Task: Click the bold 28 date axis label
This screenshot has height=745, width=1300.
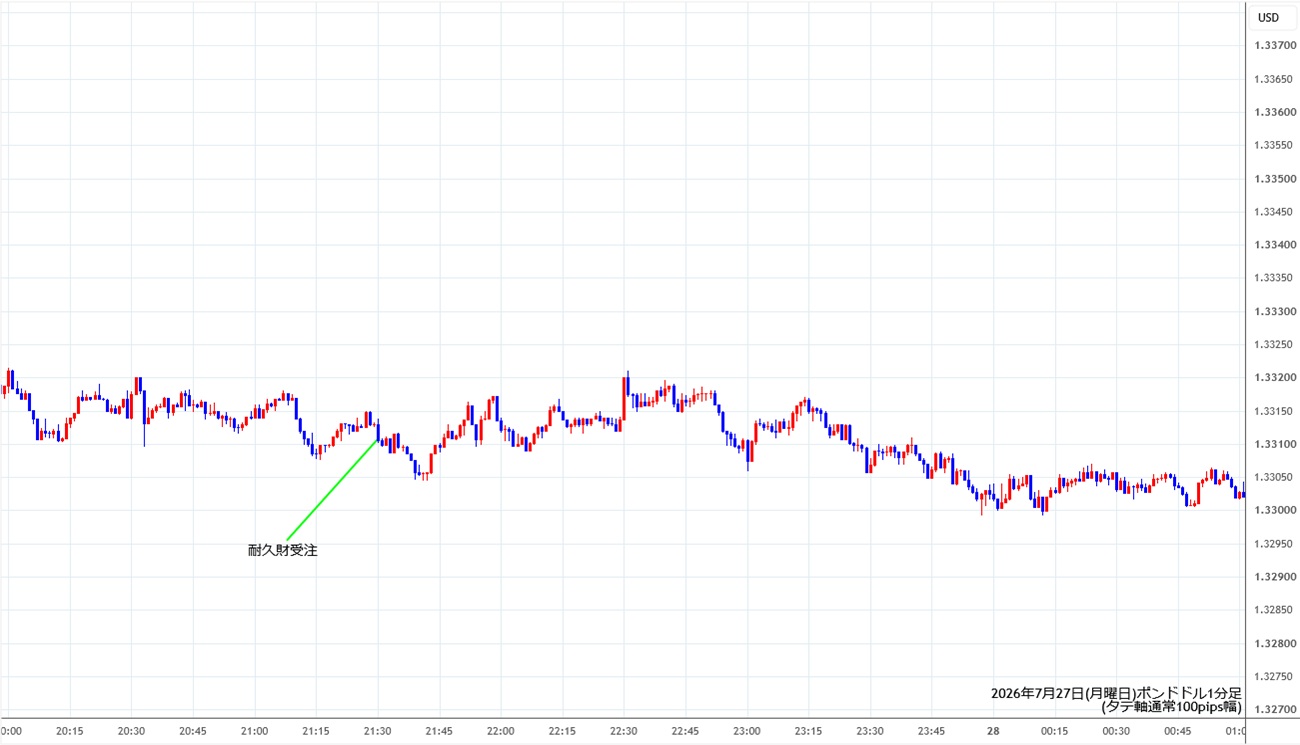Action: (x=993, y=731)
